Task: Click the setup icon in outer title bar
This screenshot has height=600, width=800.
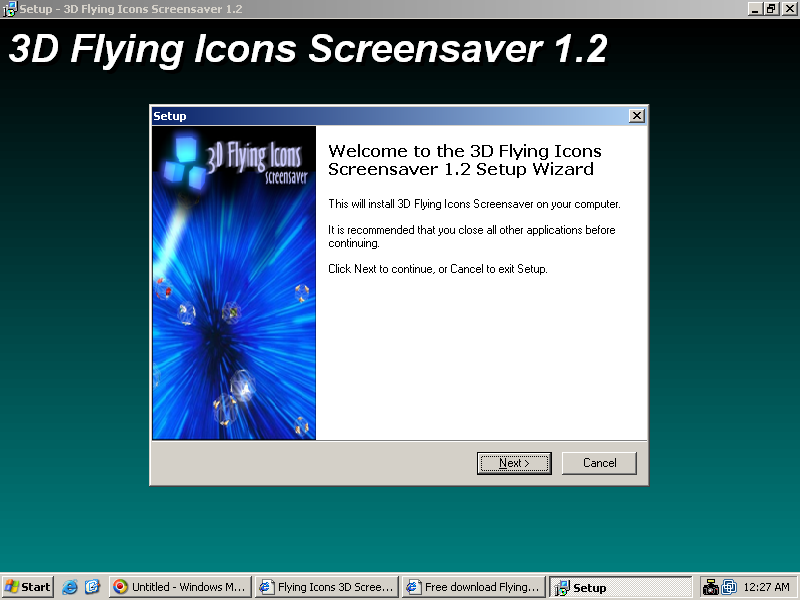Action: click(10, 9)
